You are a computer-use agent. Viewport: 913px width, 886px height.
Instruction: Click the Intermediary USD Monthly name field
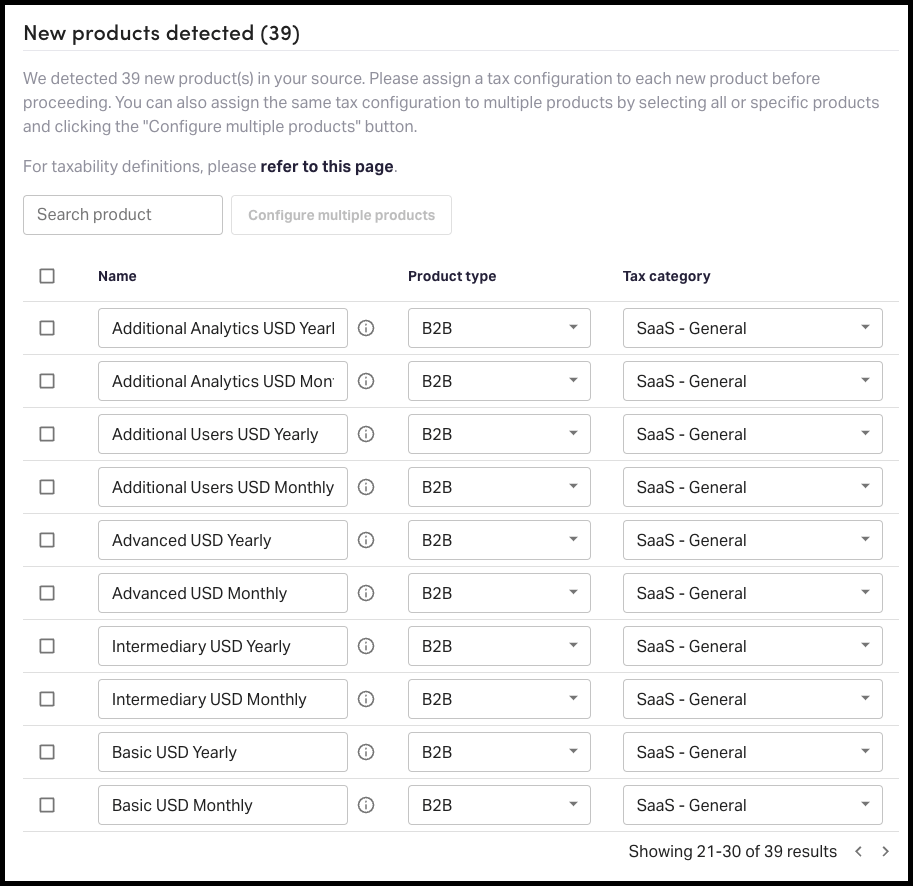[222, 699]
